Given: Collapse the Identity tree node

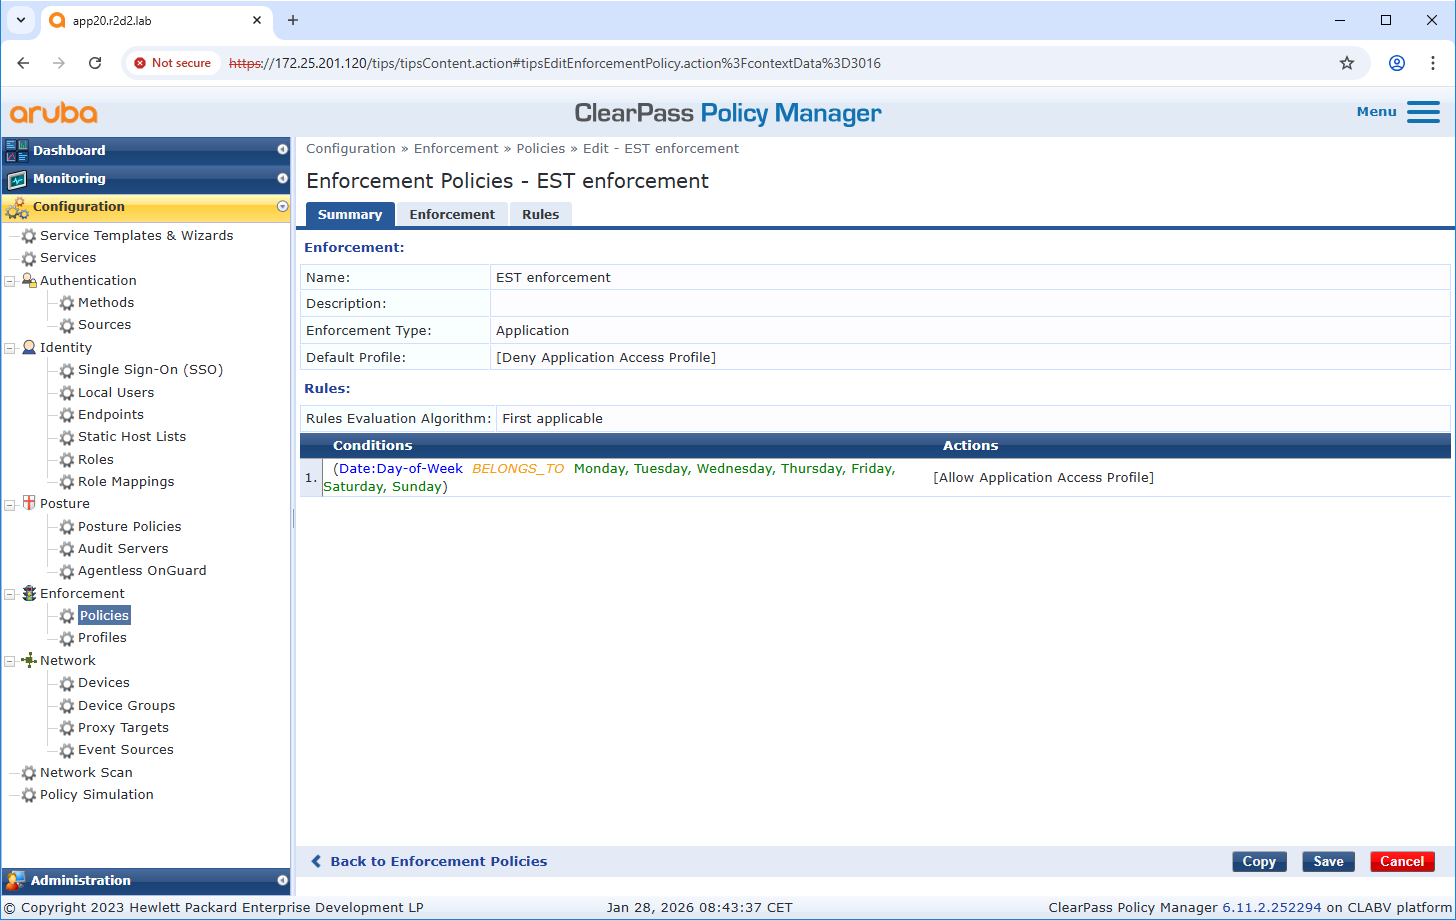Looking at the screenshot, I should [x=10, y=348].
